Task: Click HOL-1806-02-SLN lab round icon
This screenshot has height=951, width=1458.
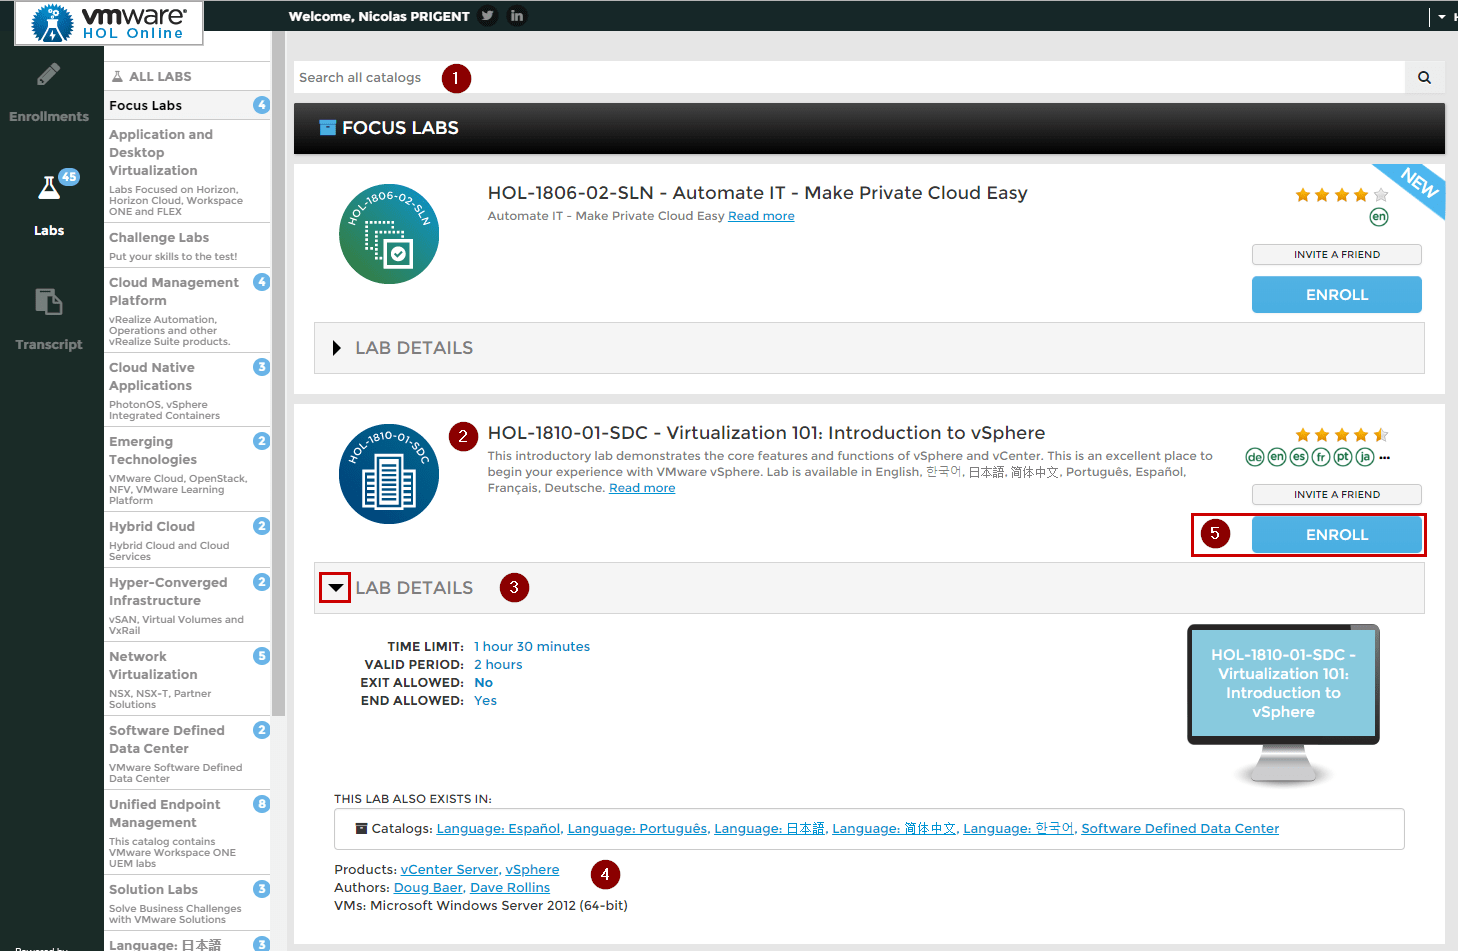Action: (x=389, y=234)
